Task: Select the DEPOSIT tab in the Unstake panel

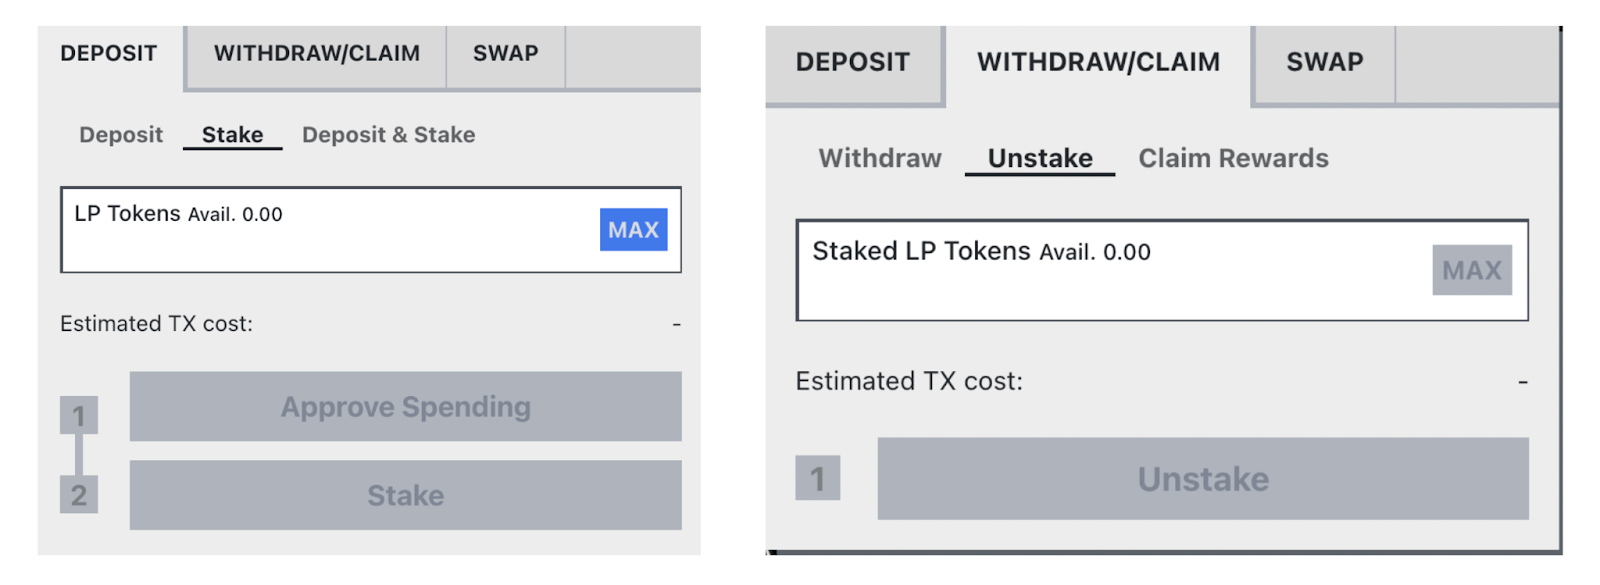Action: (852, 62)
